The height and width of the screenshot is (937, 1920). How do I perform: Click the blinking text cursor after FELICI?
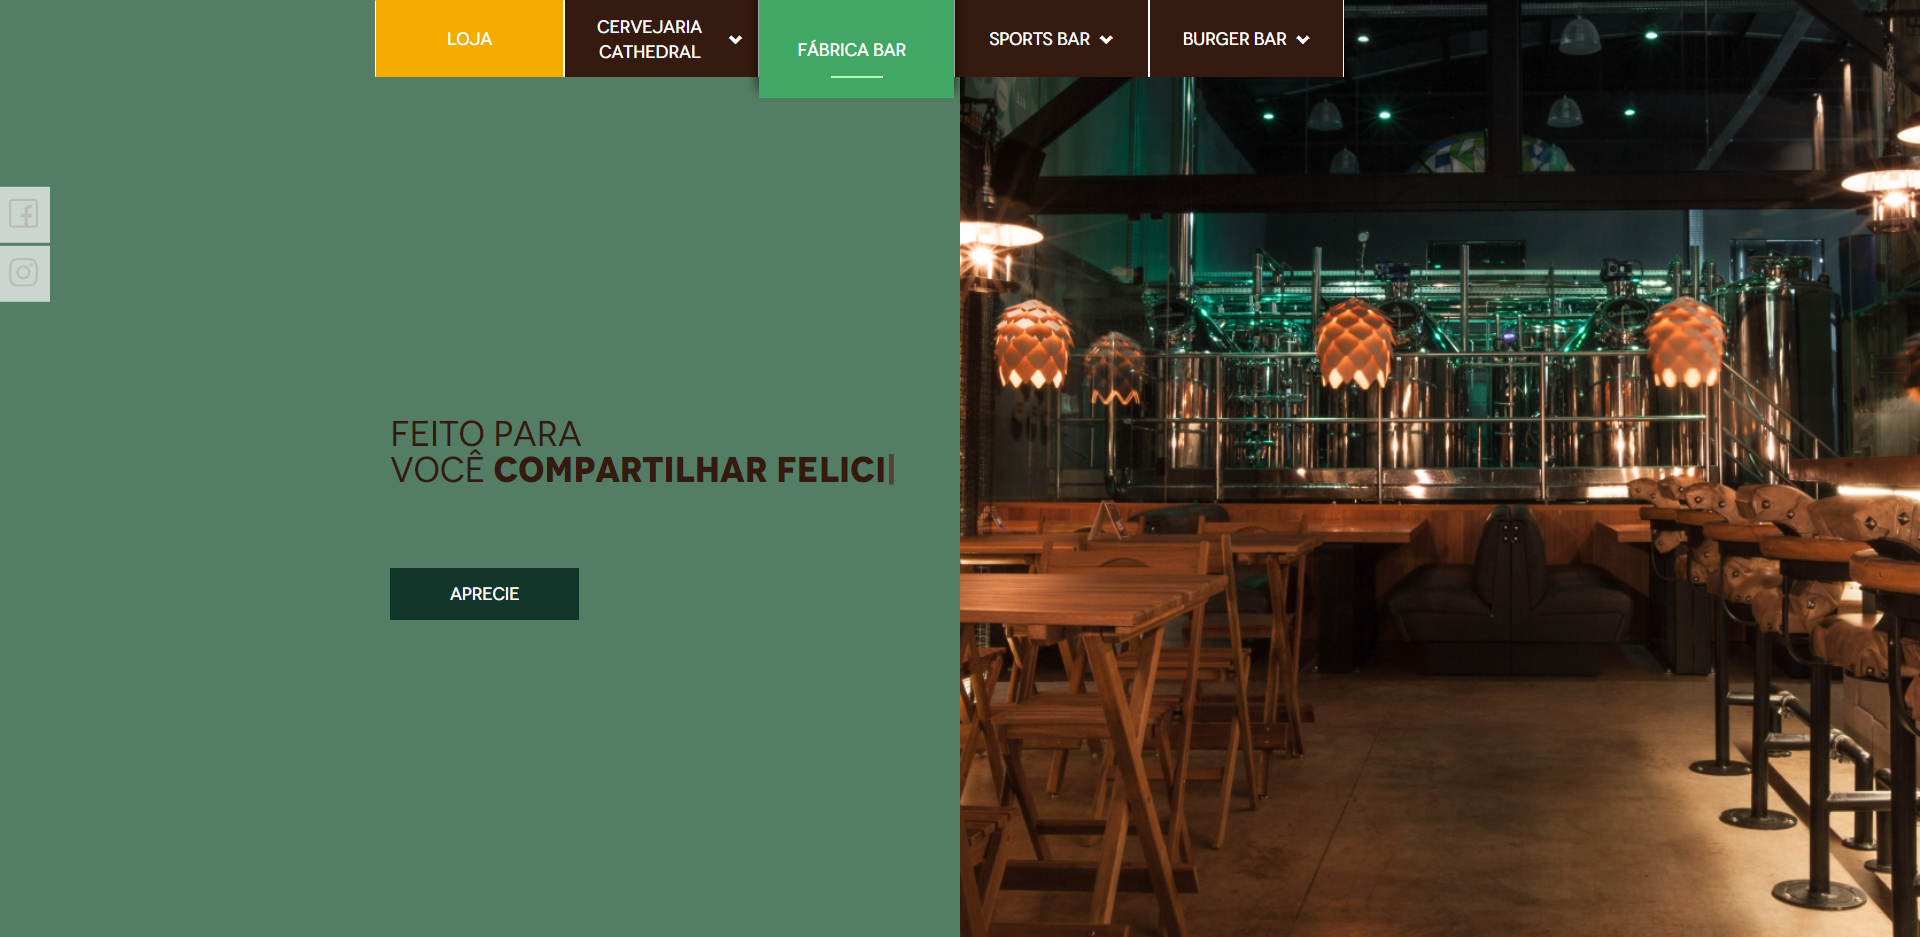pos(892,469)
